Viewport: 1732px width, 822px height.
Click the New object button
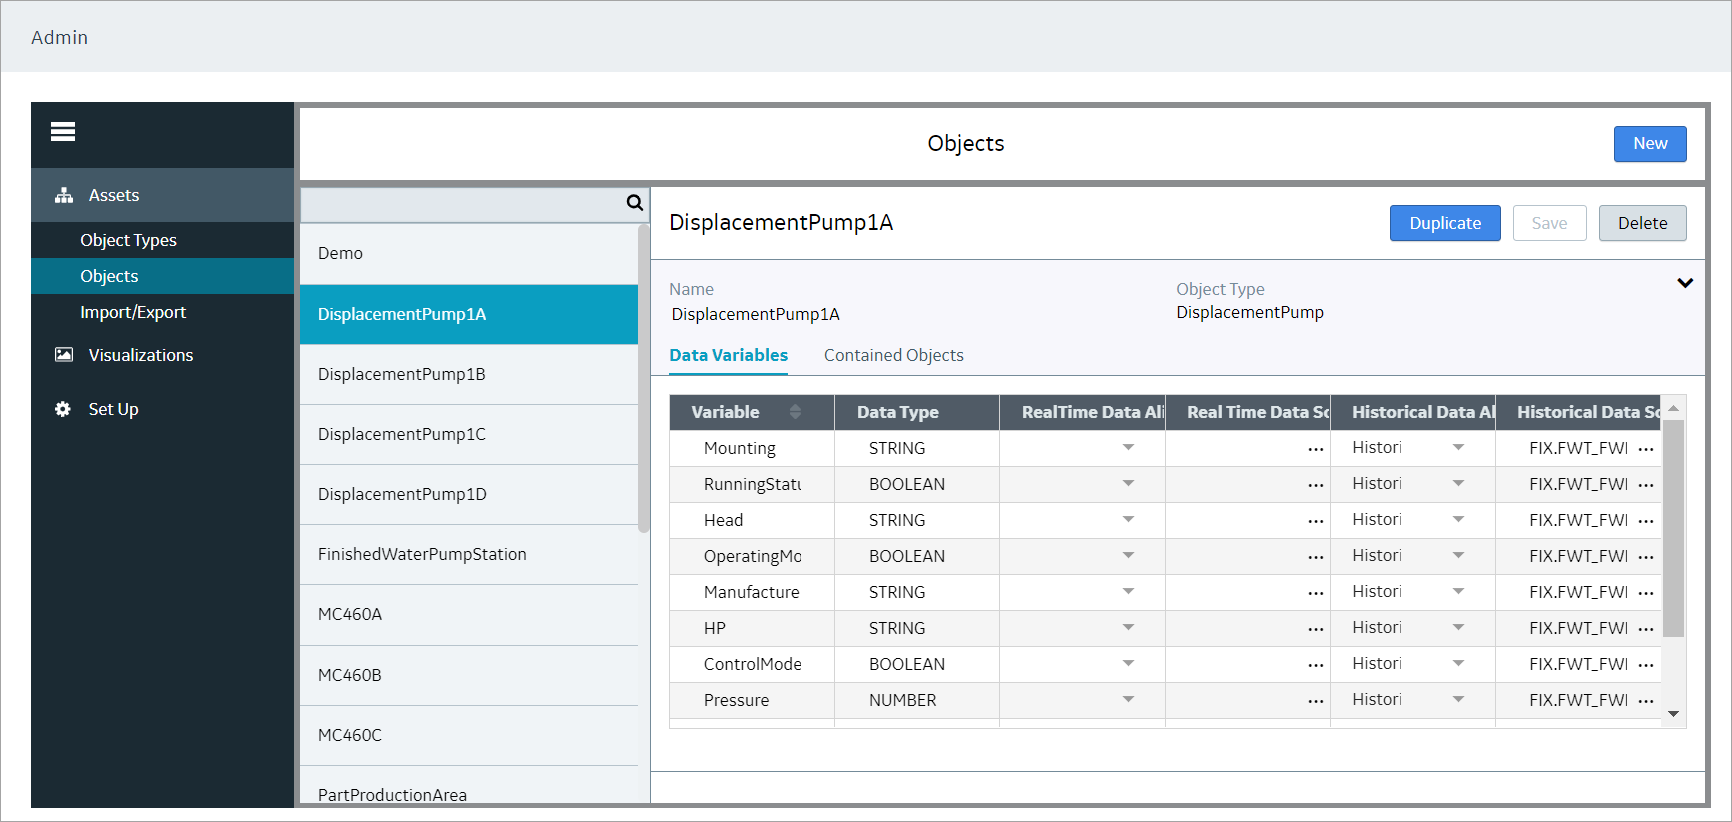[1650, 144]
